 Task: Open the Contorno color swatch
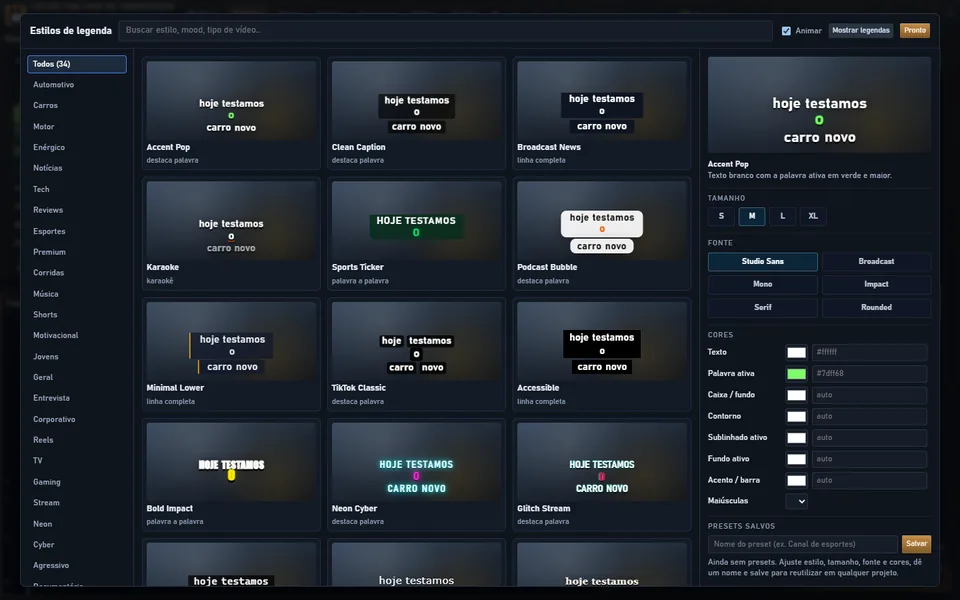pos(796,416)
